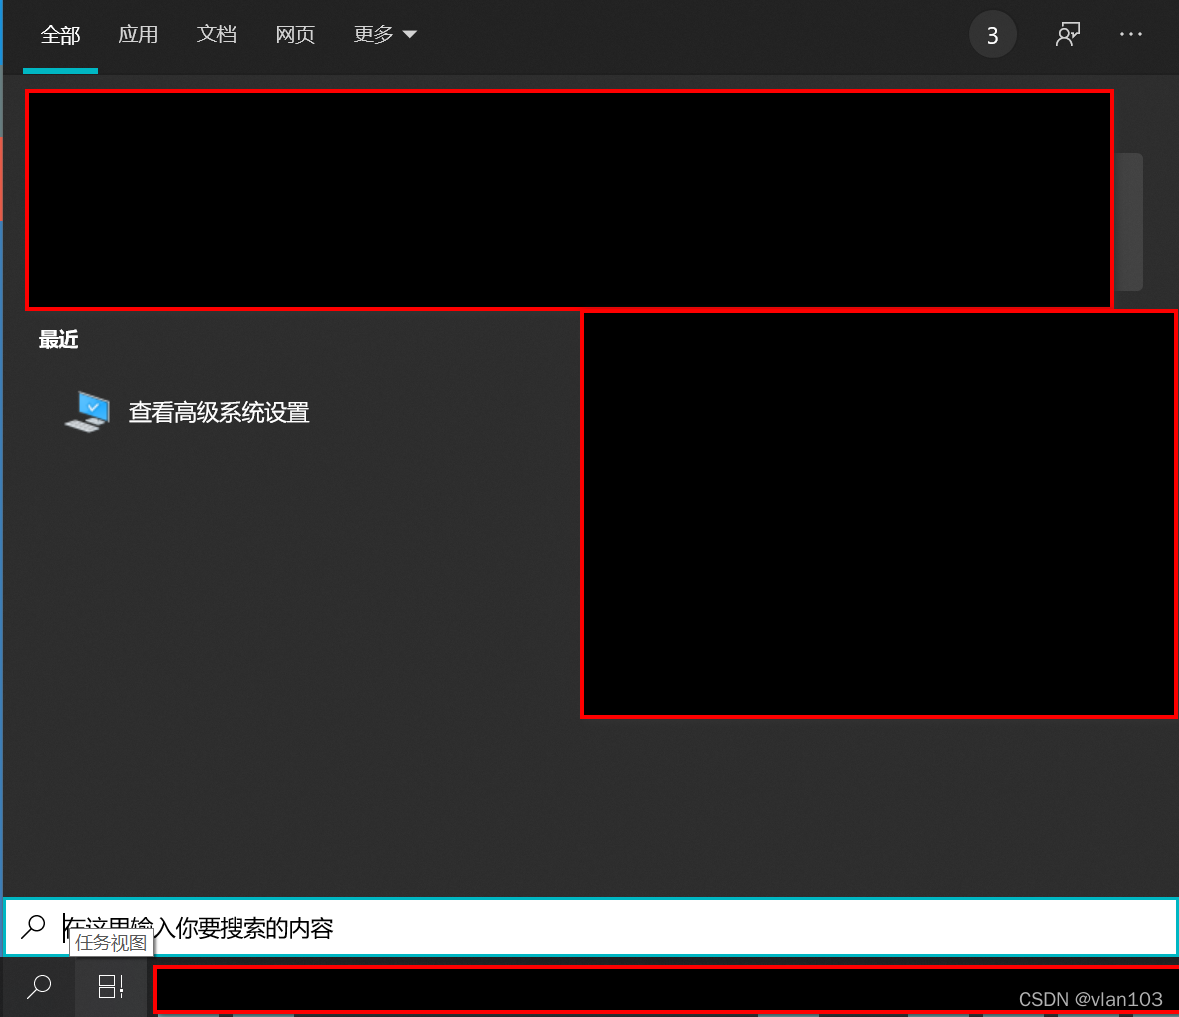
Task: Expand the 更多 dropdown
Action: click(x=384, y=33)
